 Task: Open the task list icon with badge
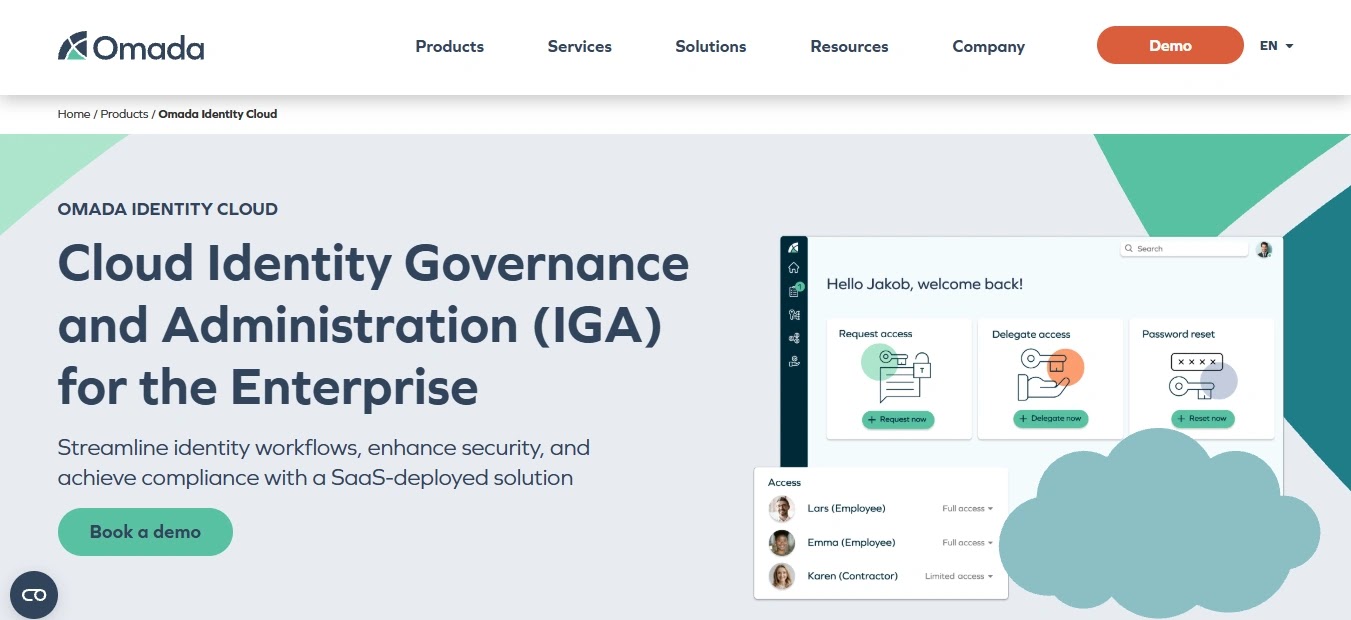tap(794, 291)
